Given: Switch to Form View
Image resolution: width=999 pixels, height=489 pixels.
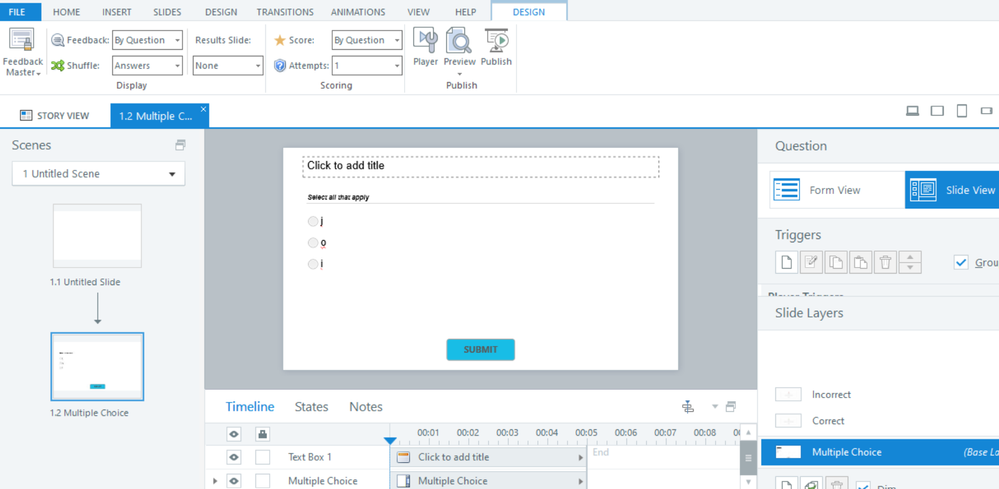Looking at the screenshot, I should pos(837,190).
